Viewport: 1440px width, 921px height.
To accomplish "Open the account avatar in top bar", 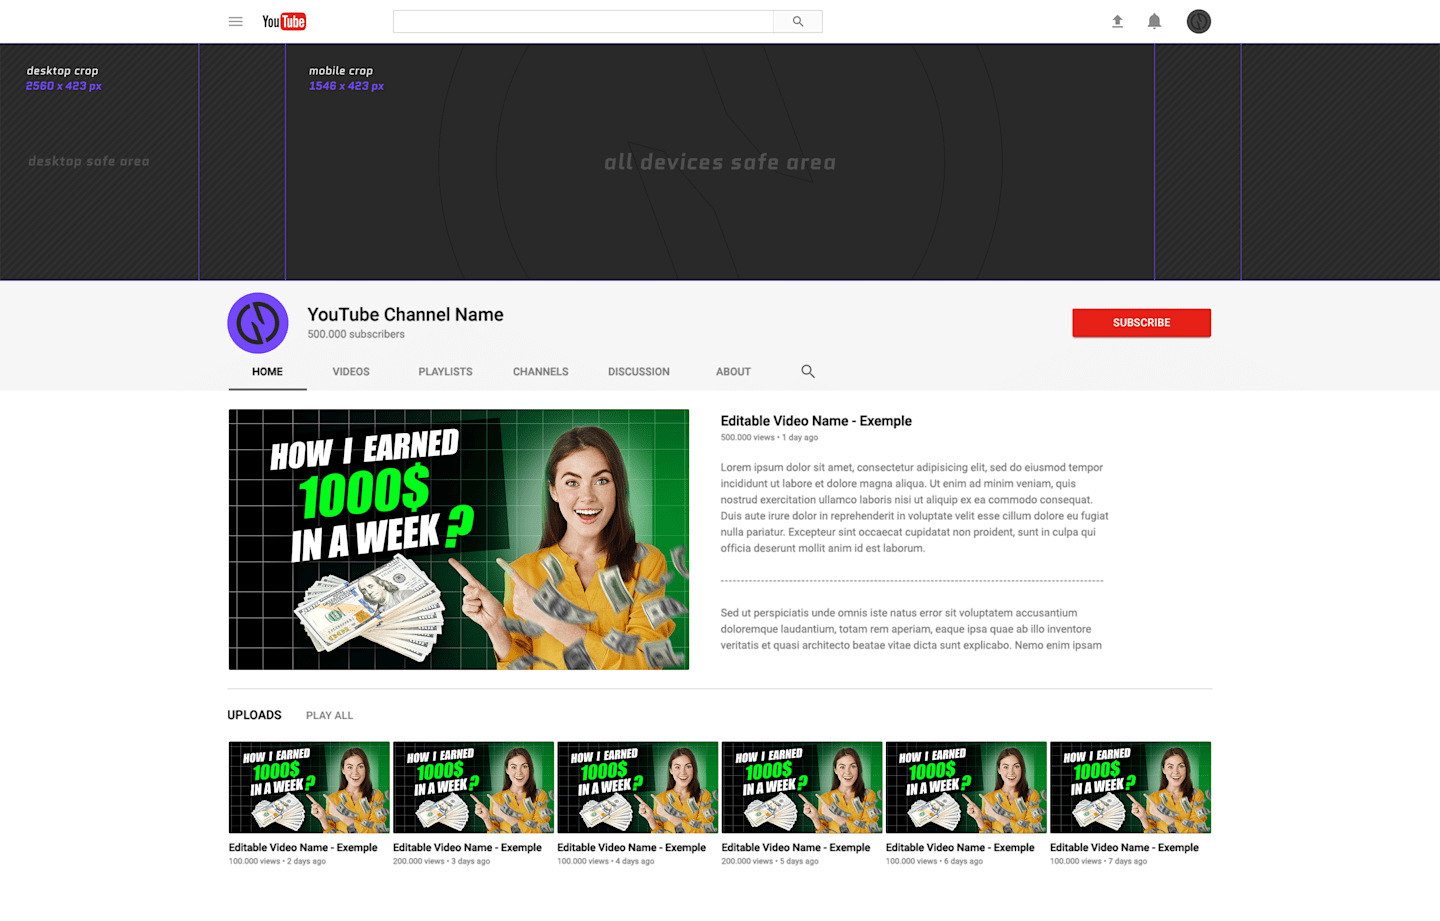I will [1198, 21].
